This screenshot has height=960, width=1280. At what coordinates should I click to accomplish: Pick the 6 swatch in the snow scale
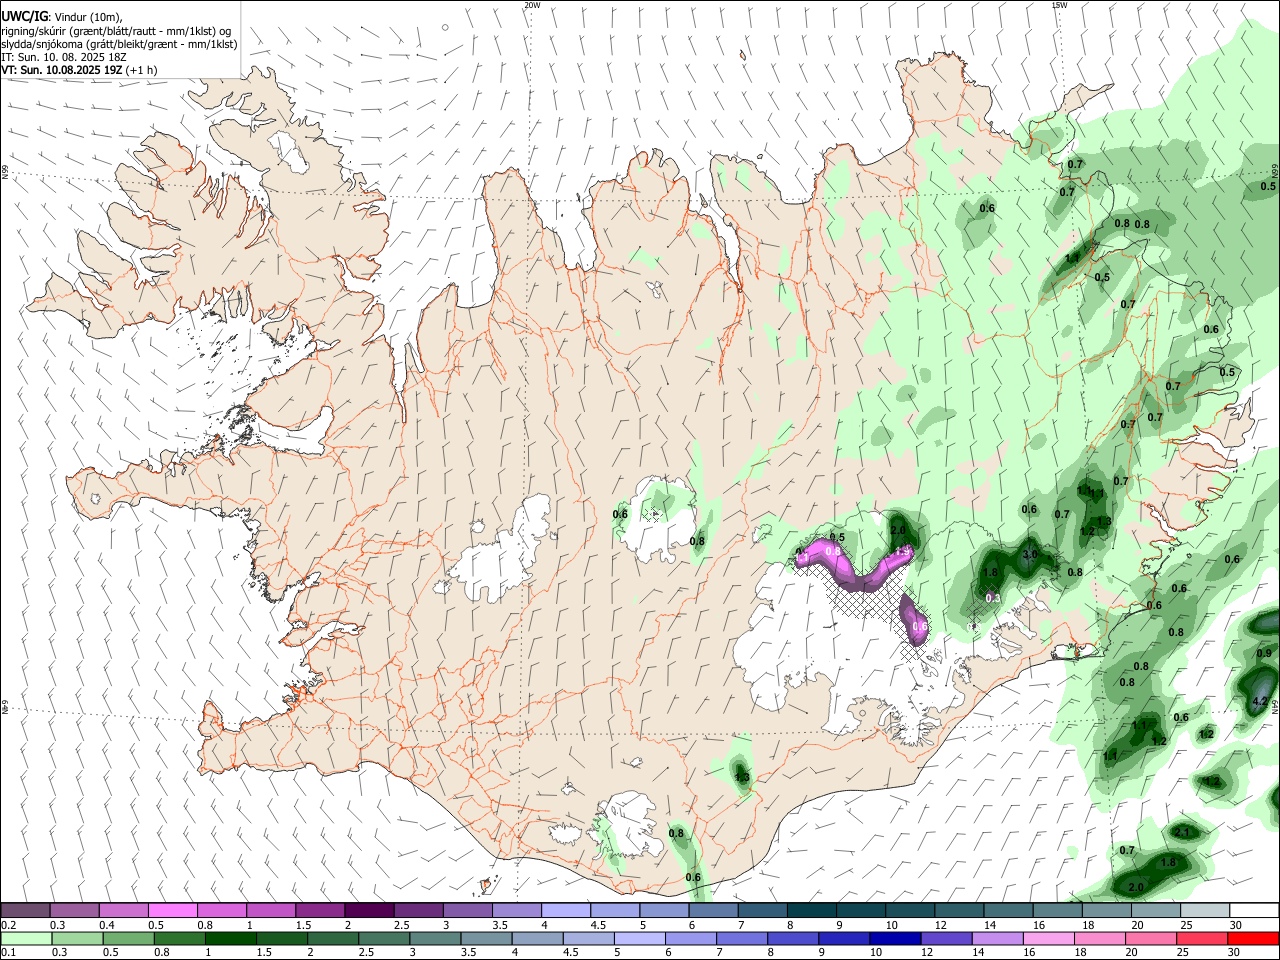point(713,910)
